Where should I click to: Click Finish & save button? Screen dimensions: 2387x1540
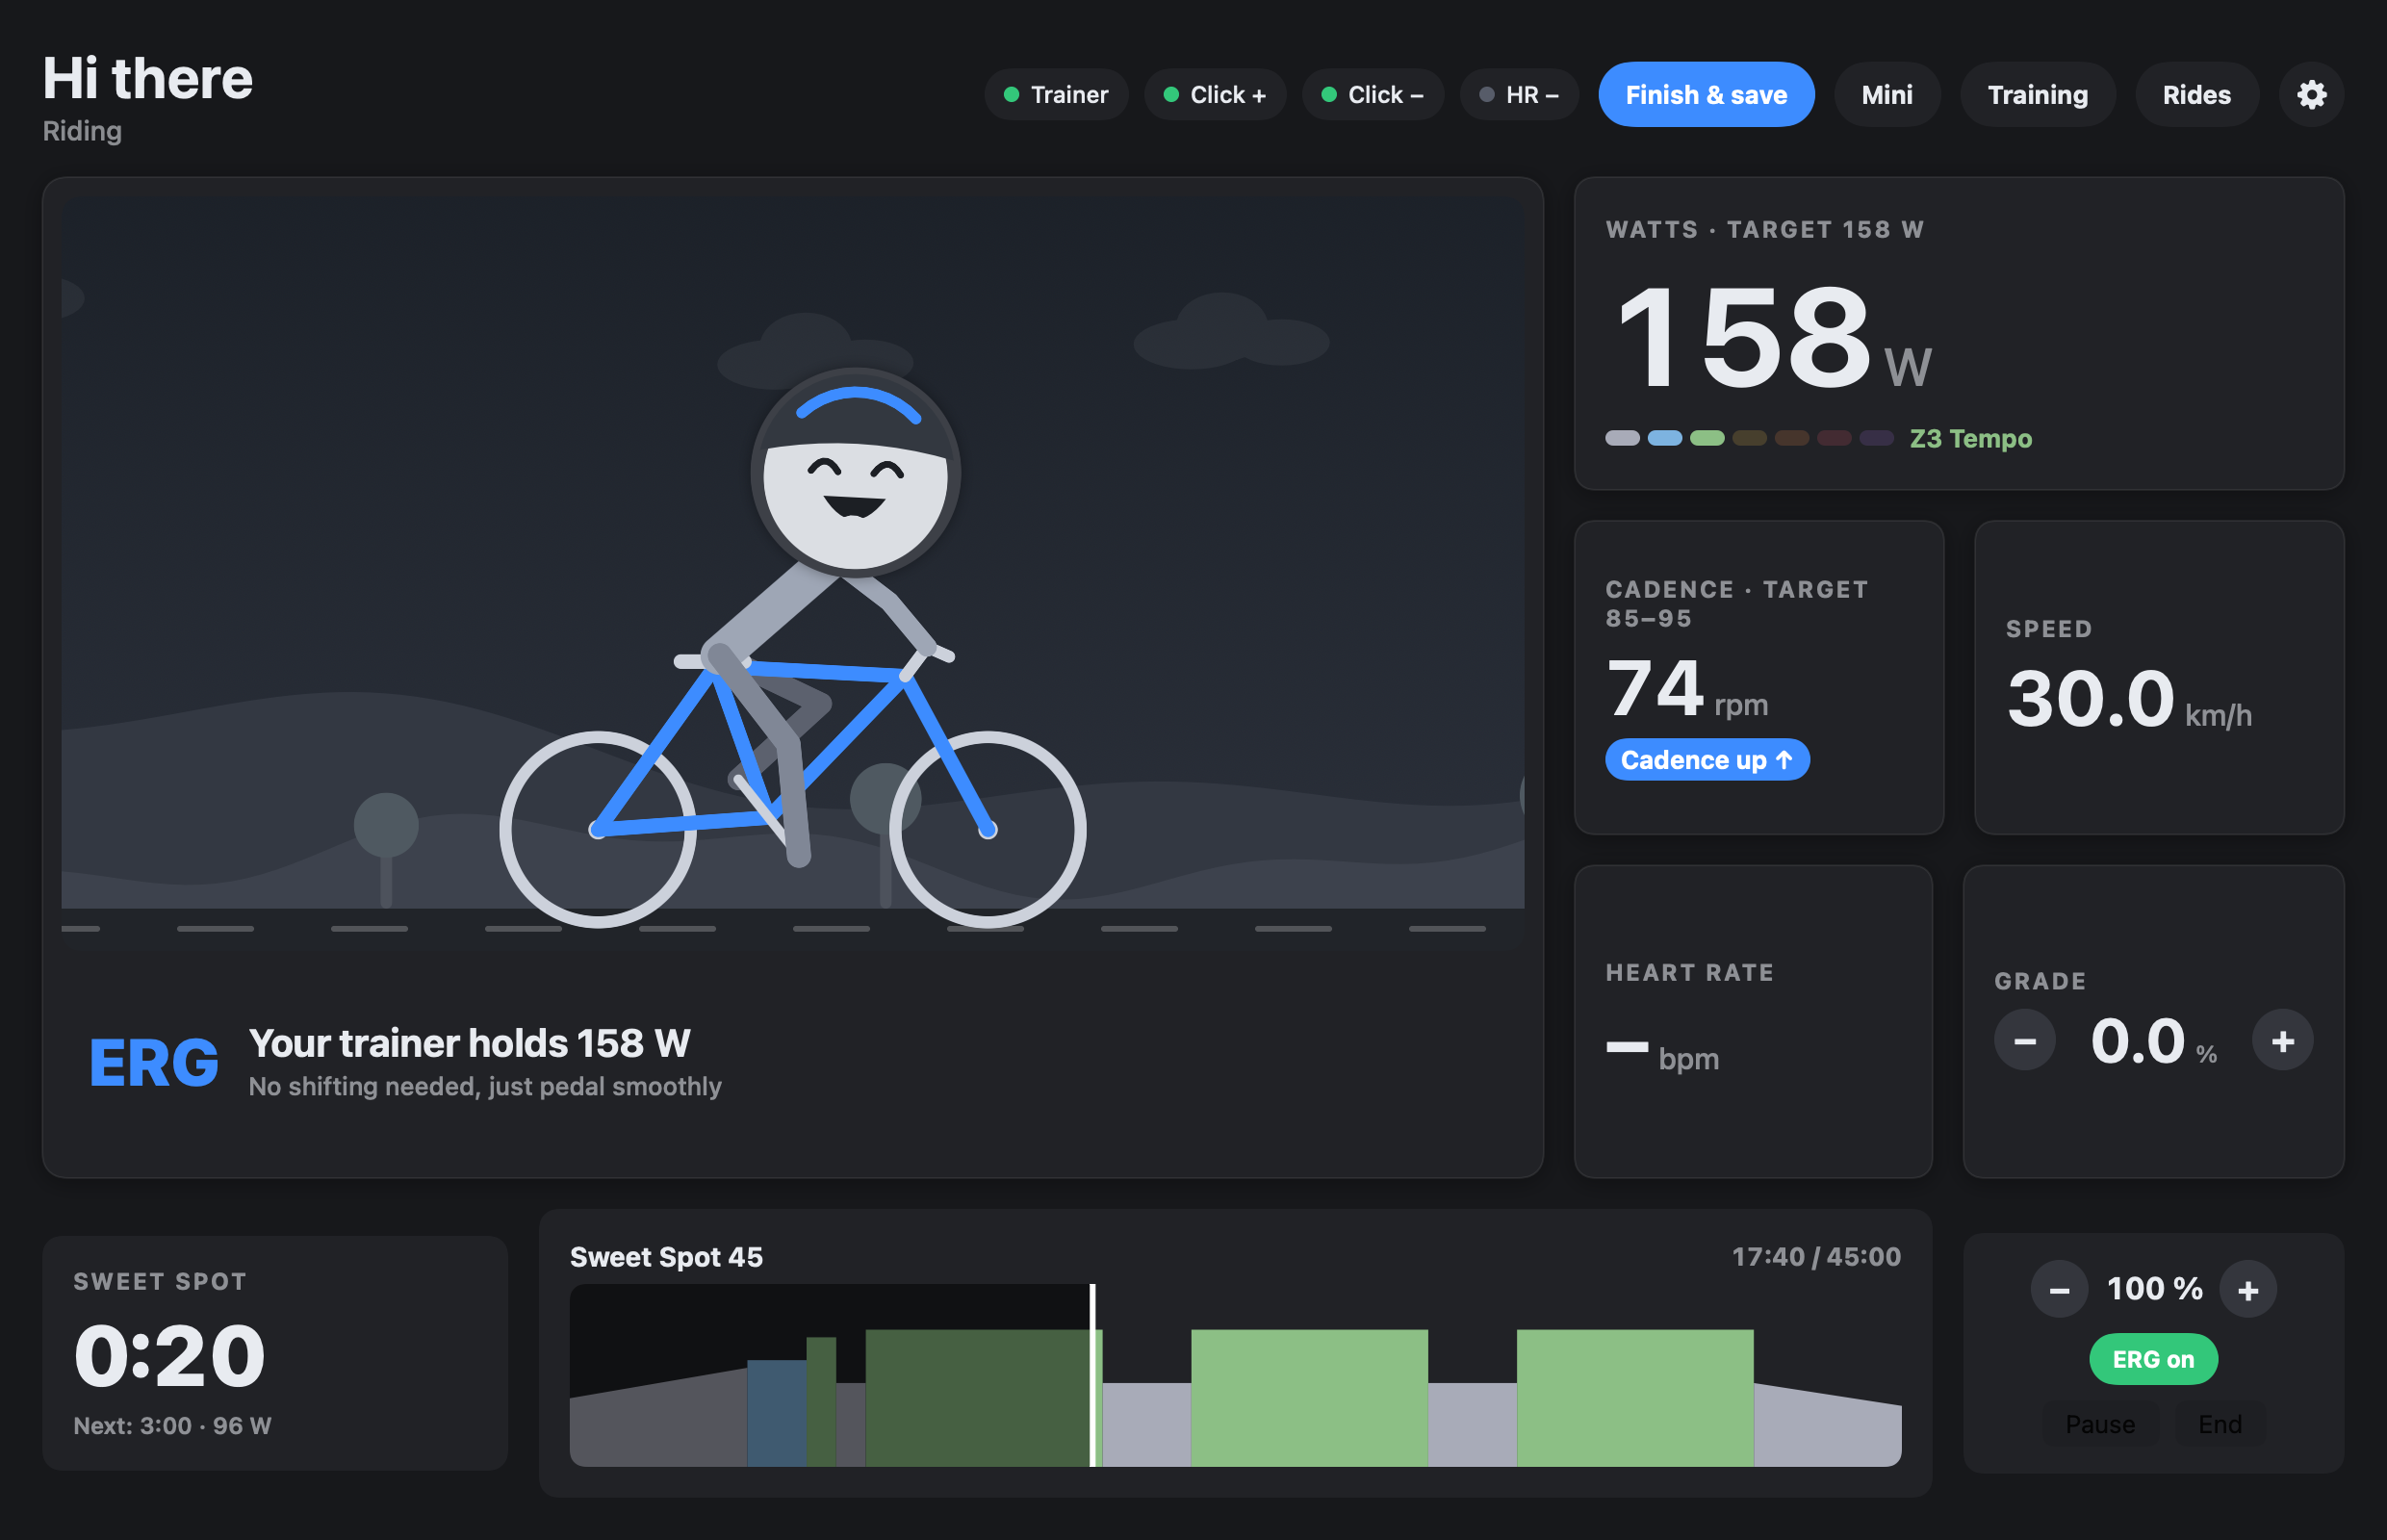tap(1706, 95)
